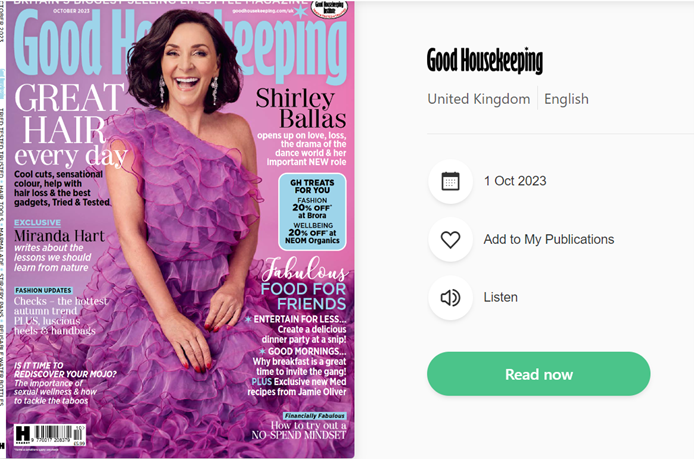Open the issue with Read now
This screenshot has height=459, width=694.
click(x=539, y=374)
